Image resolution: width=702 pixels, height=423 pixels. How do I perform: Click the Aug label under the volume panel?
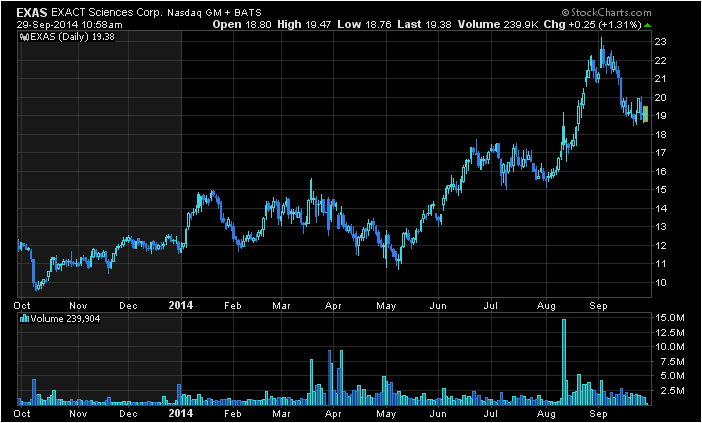click(x=546, y=414)
